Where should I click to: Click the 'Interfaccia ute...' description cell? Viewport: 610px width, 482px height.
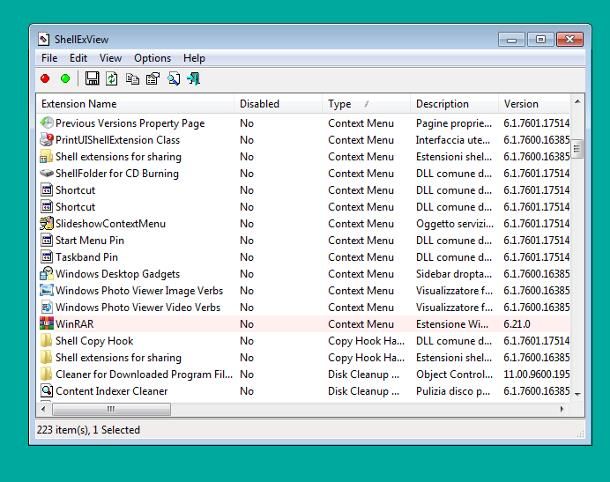453,140
